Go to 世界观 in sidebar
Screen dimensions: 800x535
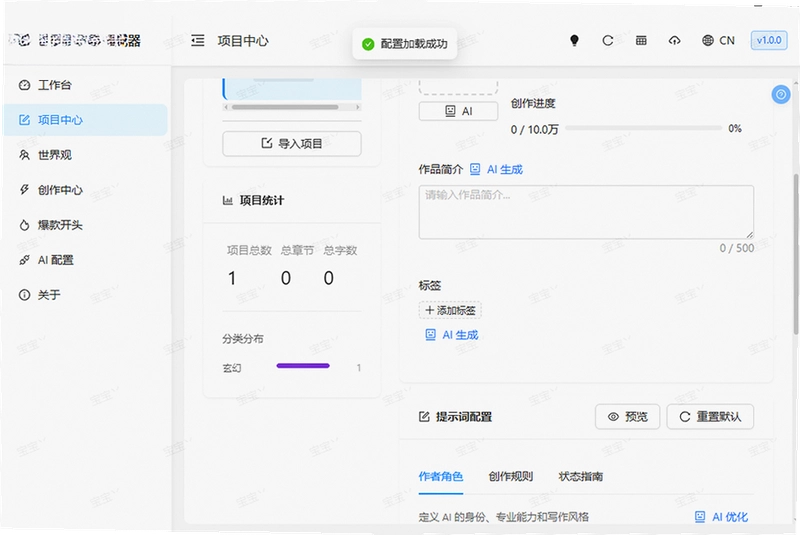point(85,155)
